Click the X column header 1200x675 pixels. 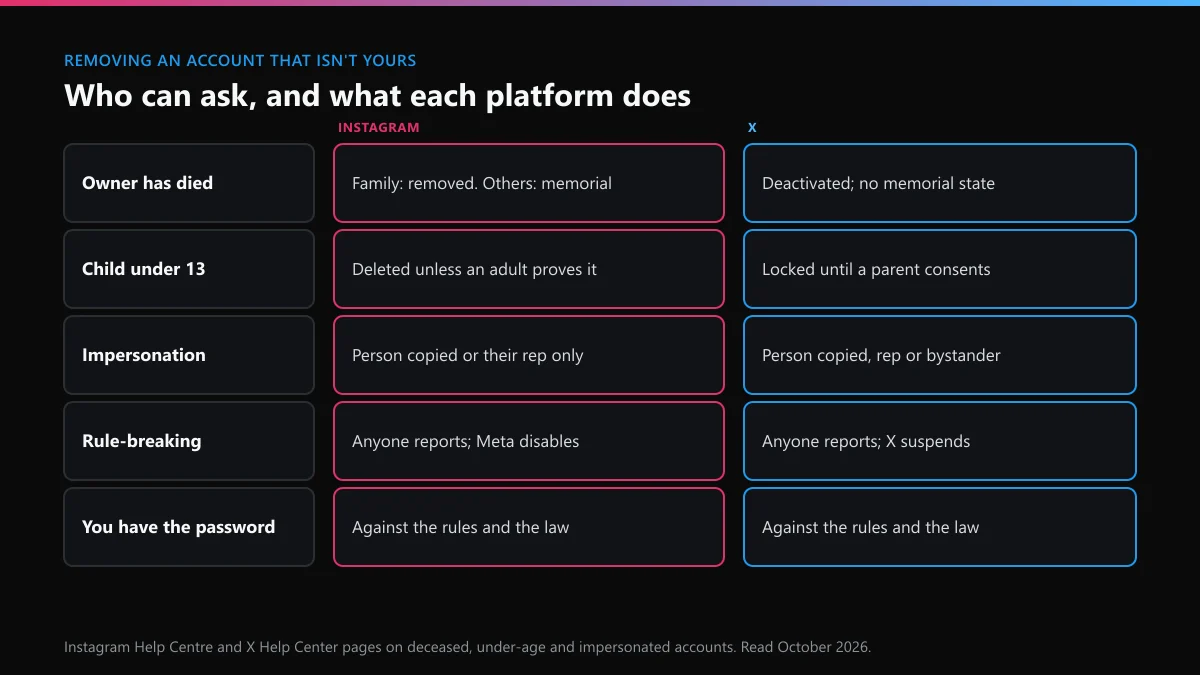click(752, 128)
